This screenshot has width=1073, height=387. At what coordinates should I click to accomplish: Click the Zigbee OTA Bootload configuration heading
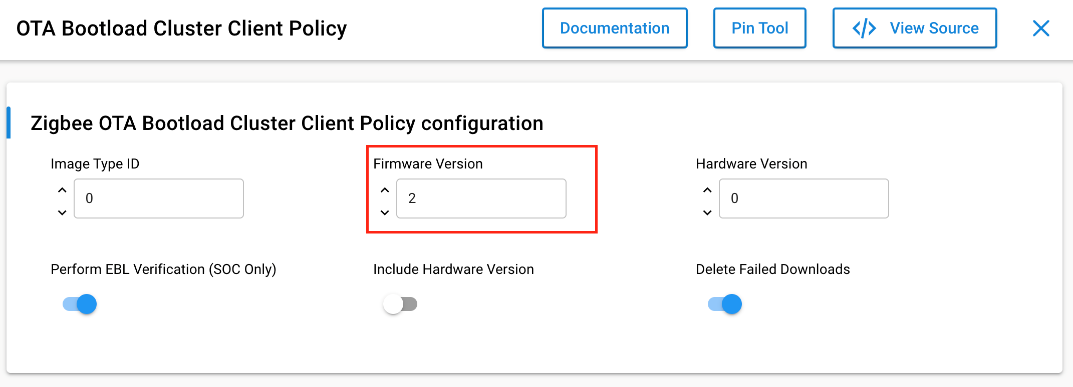click(287, 123)
